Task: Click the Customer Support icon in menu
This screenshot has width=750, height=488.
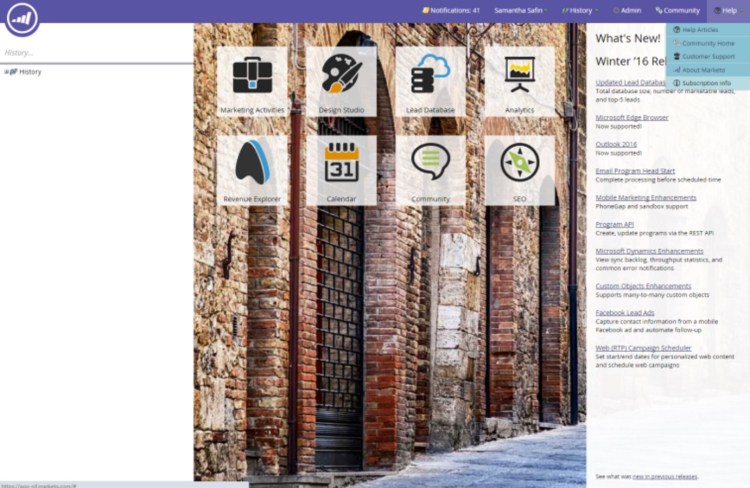Action: click(x=677, y=56)
